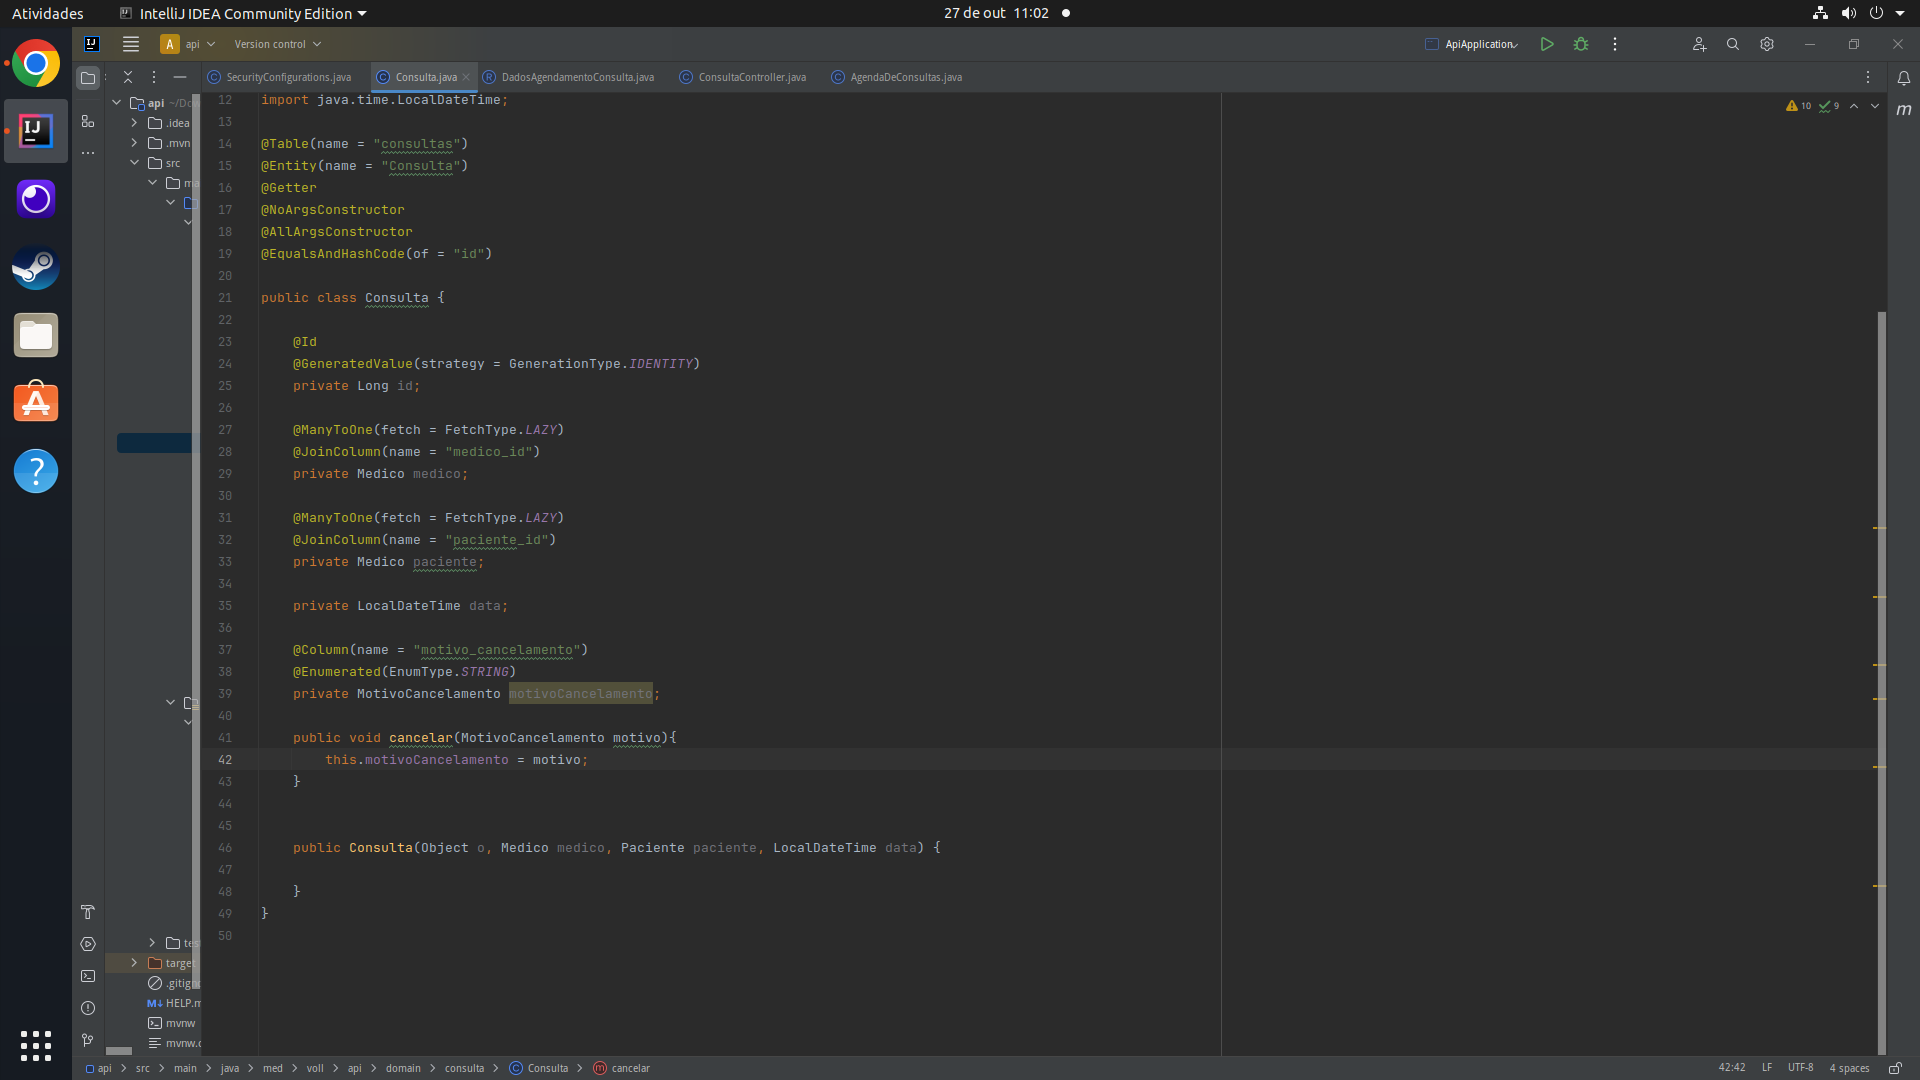Switch to DadosAgendamentoConsulta.java tab
The image size is (1920, 1080).
569,77
